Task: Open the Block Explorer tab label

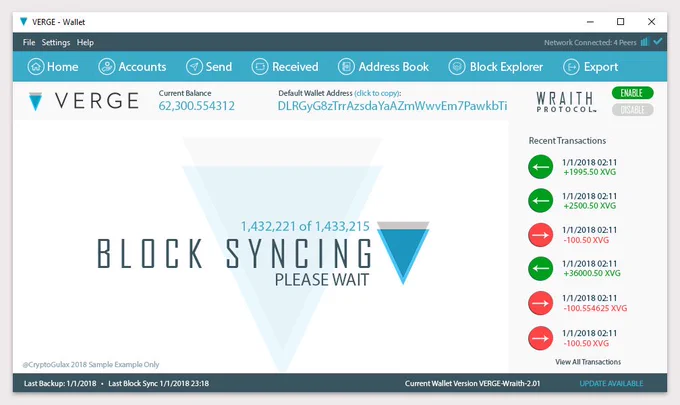Action: pos(506,67)
